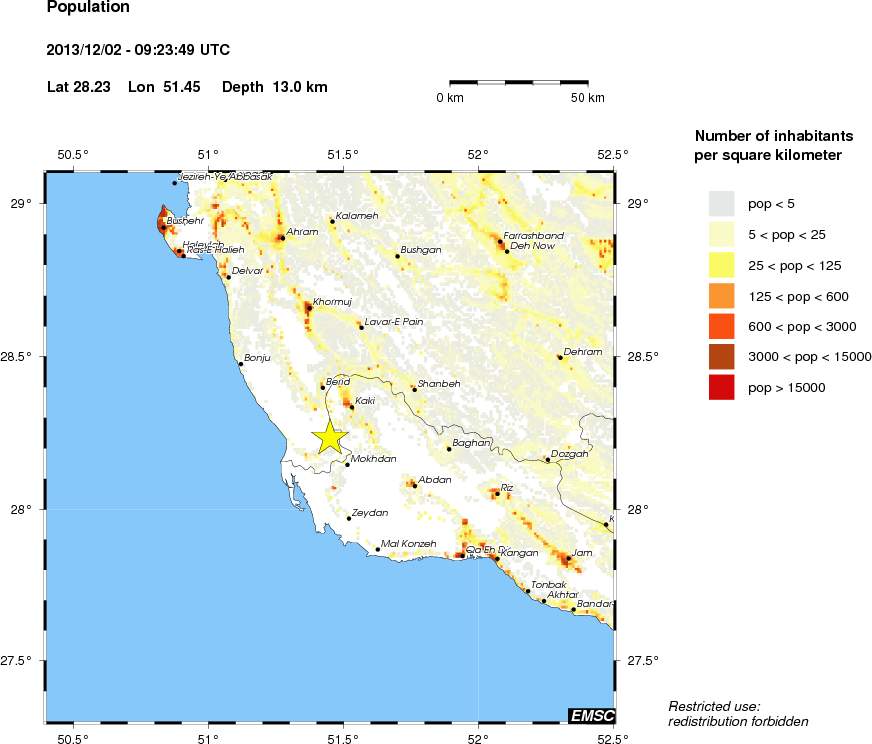The image size is (872, 744).
Task: Click the EMSC logo on the map
Action: click(x=591, y=715)
